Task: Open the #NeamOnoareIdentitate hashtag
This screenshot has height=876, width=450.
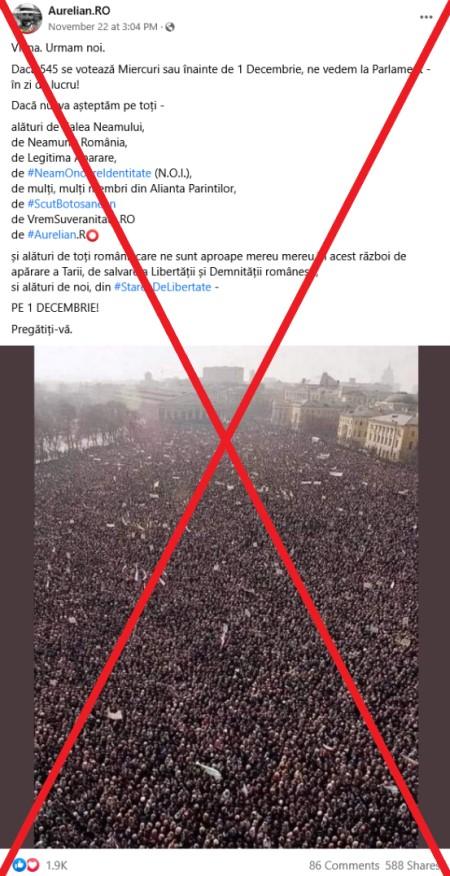Action: point(89,173)
